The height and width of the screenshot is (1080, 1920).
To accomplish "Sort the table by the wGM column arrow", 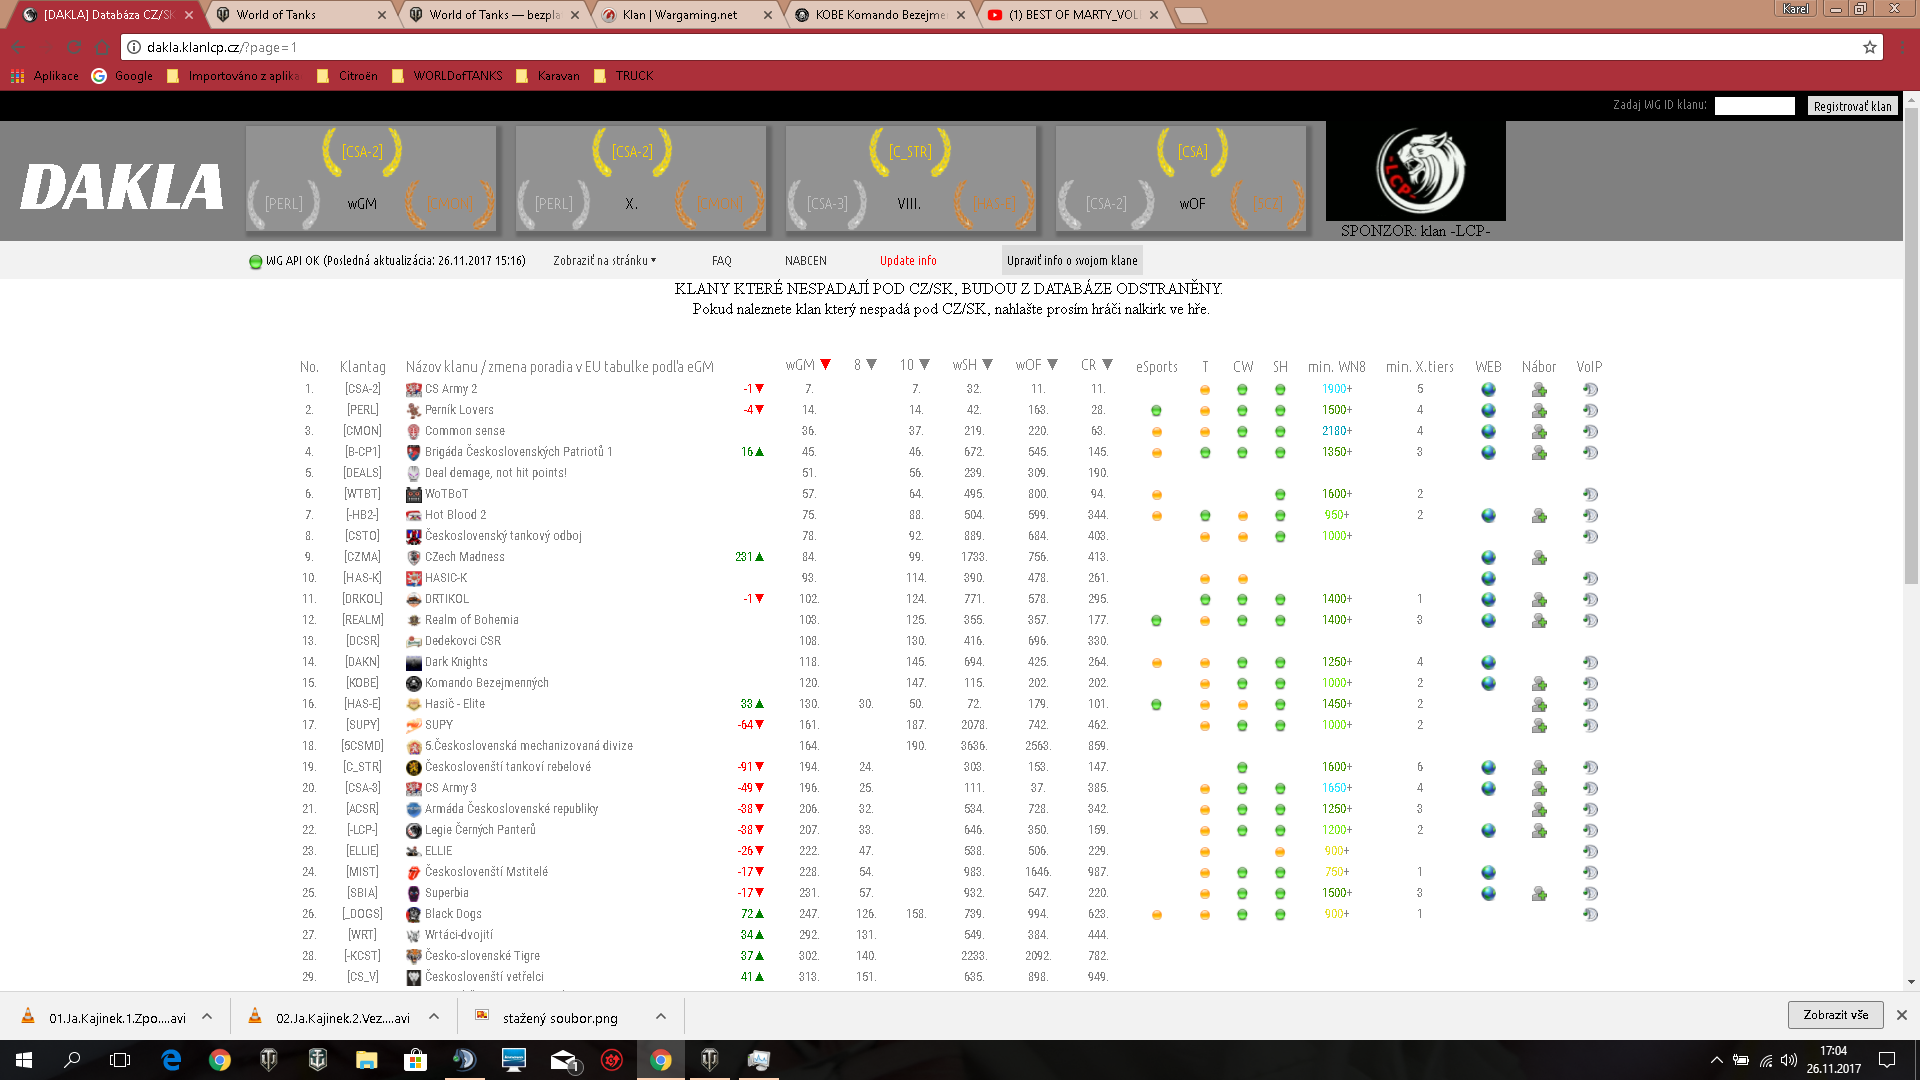I will 825,366.
